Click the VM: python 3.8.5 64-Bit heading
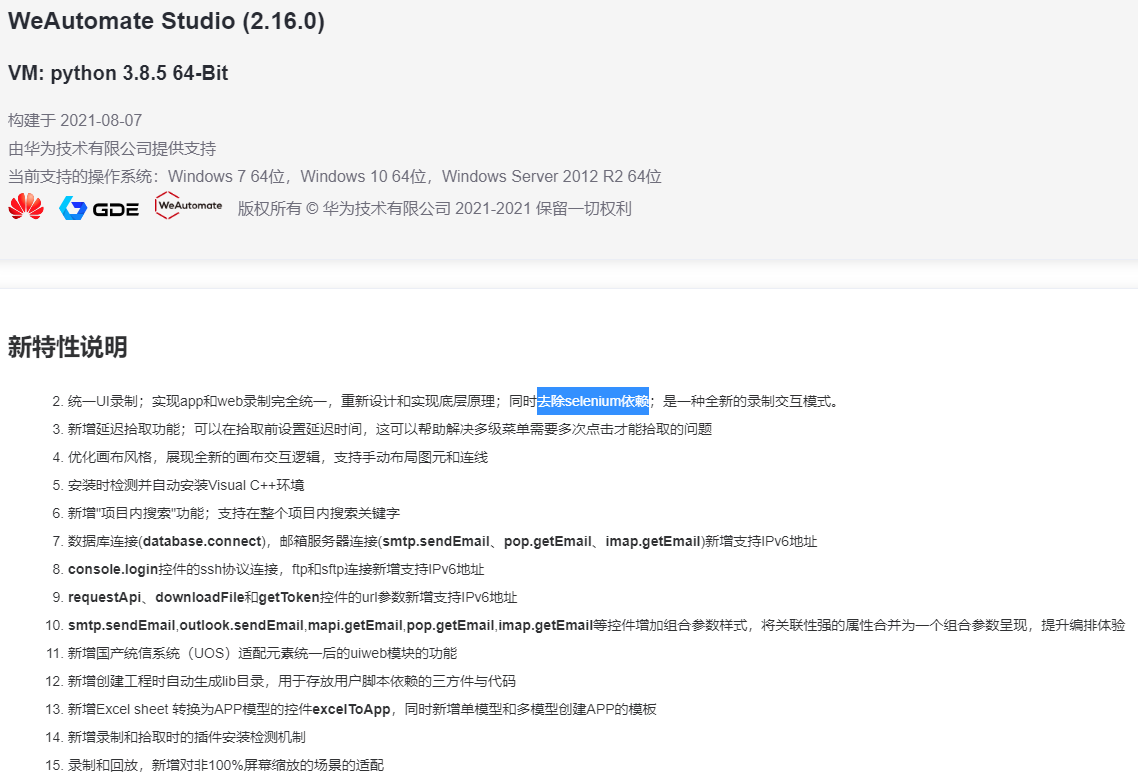Screen dimensions: 1138x779 pyautogui.click(x=118, y=73)
